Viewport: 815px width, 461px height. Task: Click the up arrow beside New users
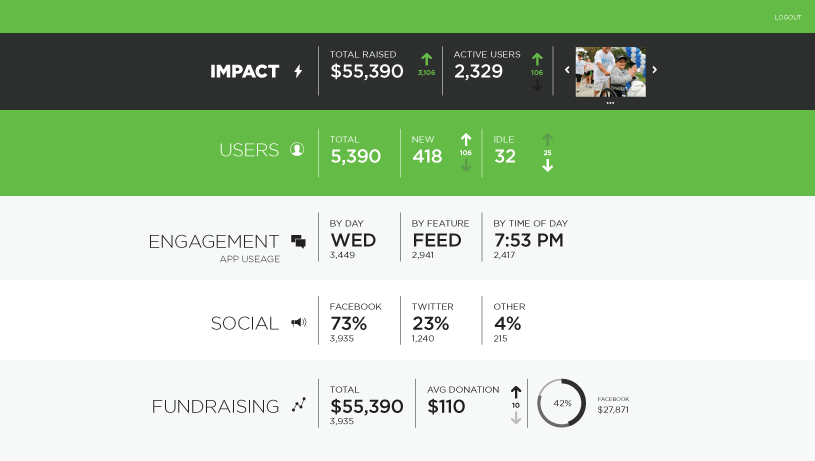(466, 140)
